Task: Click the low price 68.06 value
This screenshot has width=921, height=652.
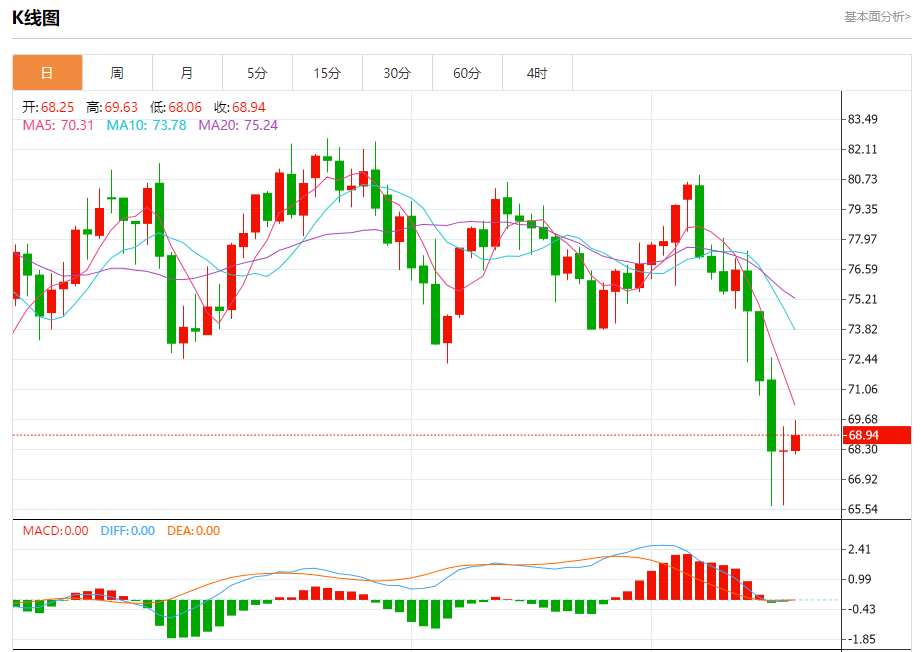Action: 185,107
